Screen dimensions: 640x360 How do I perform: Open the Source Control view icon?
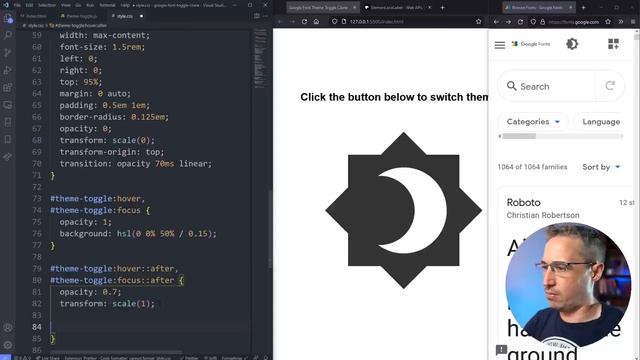(x=8, y=53)
